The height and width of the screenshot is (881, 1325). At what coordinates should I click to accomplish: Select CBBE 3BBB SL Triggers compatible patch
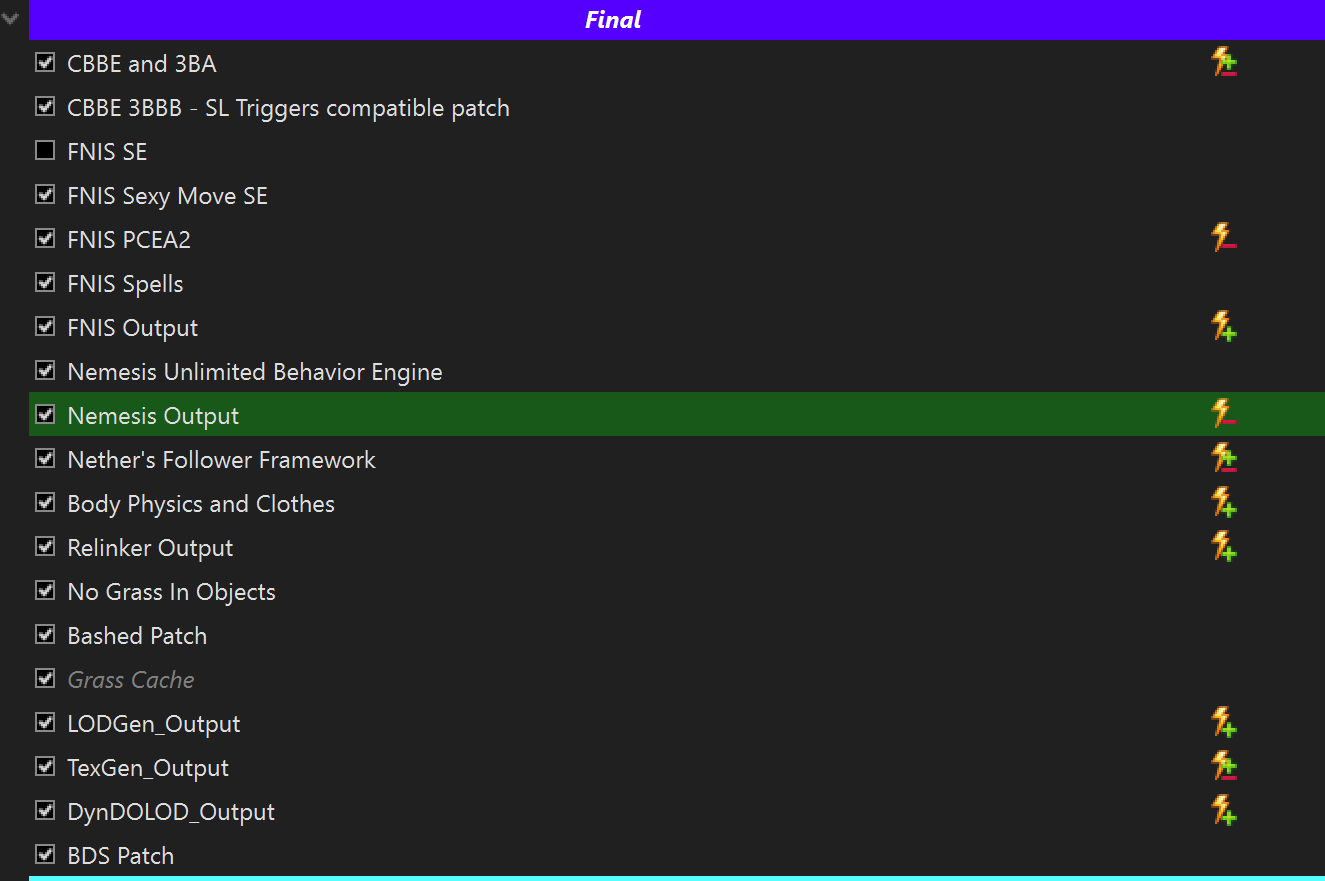(677, 107)
